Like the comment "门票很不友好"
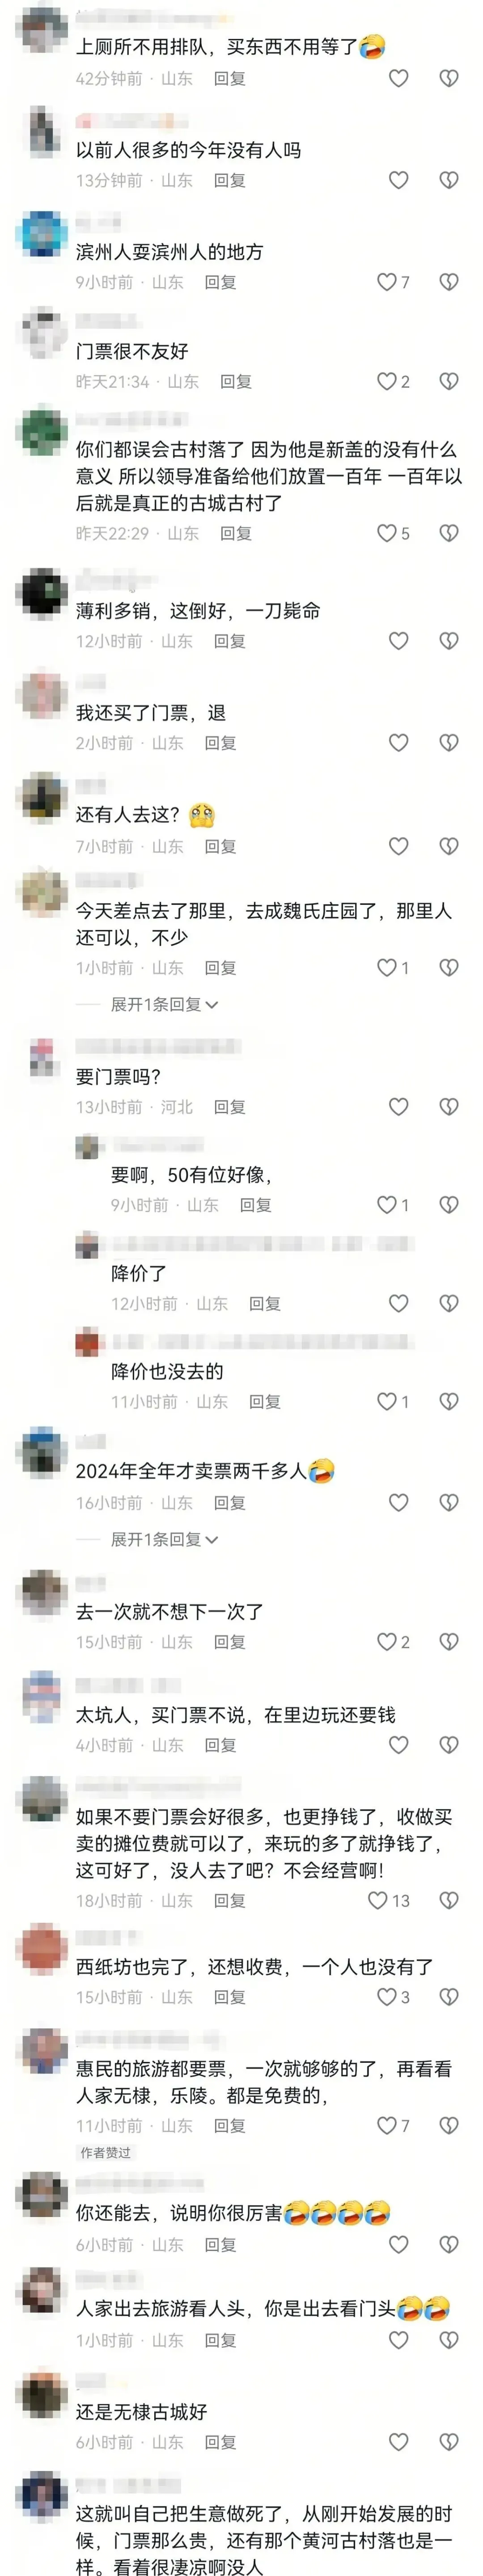 click(x=387, y=381)
